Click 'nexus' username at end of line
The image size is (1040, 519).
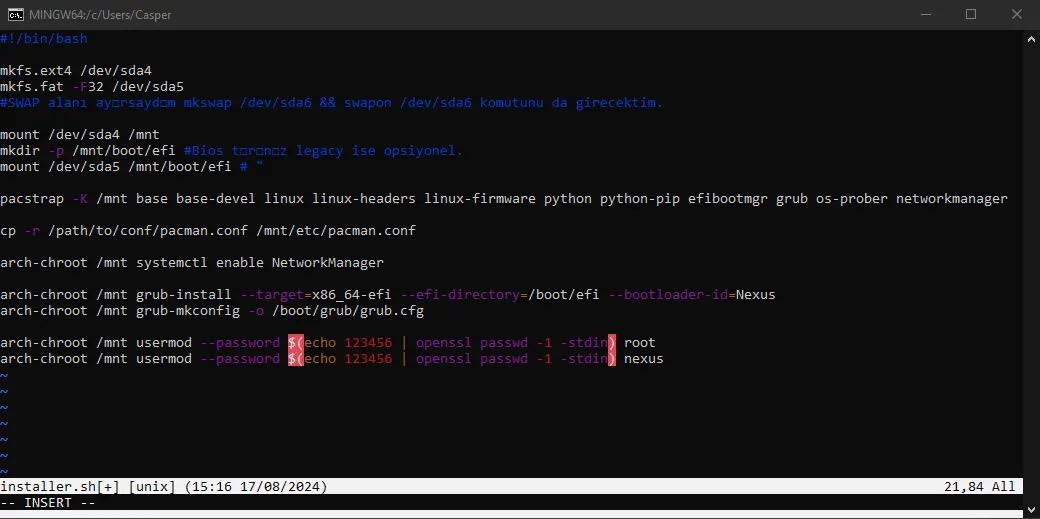tap(643, 358)
